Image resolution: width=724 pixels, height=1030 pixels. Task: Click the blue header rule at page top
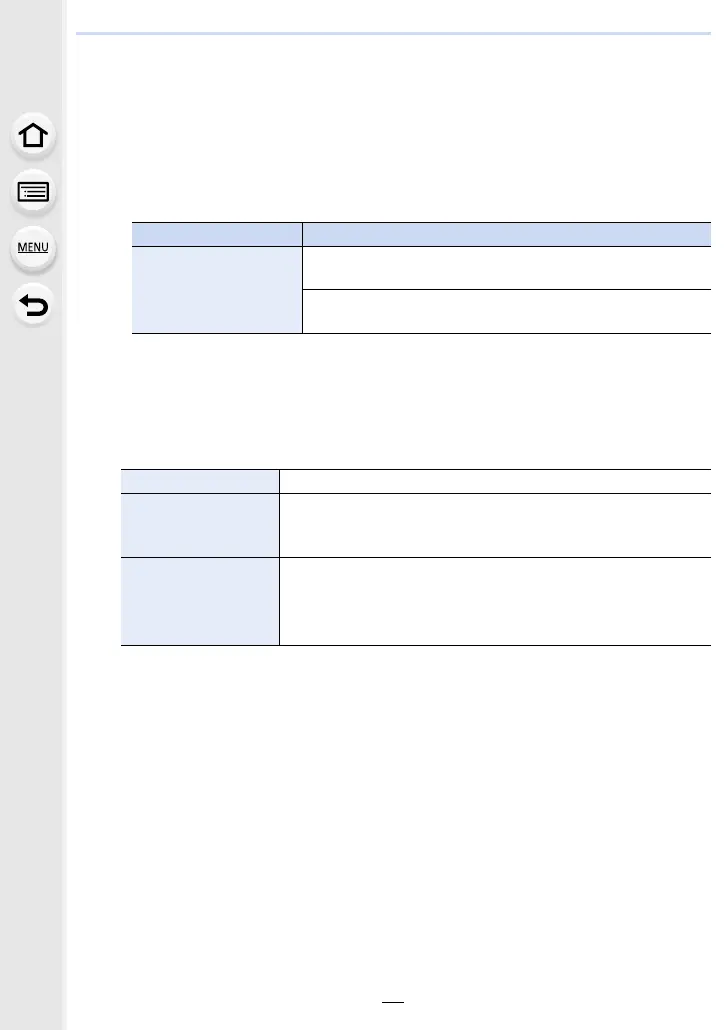(393, 34)
